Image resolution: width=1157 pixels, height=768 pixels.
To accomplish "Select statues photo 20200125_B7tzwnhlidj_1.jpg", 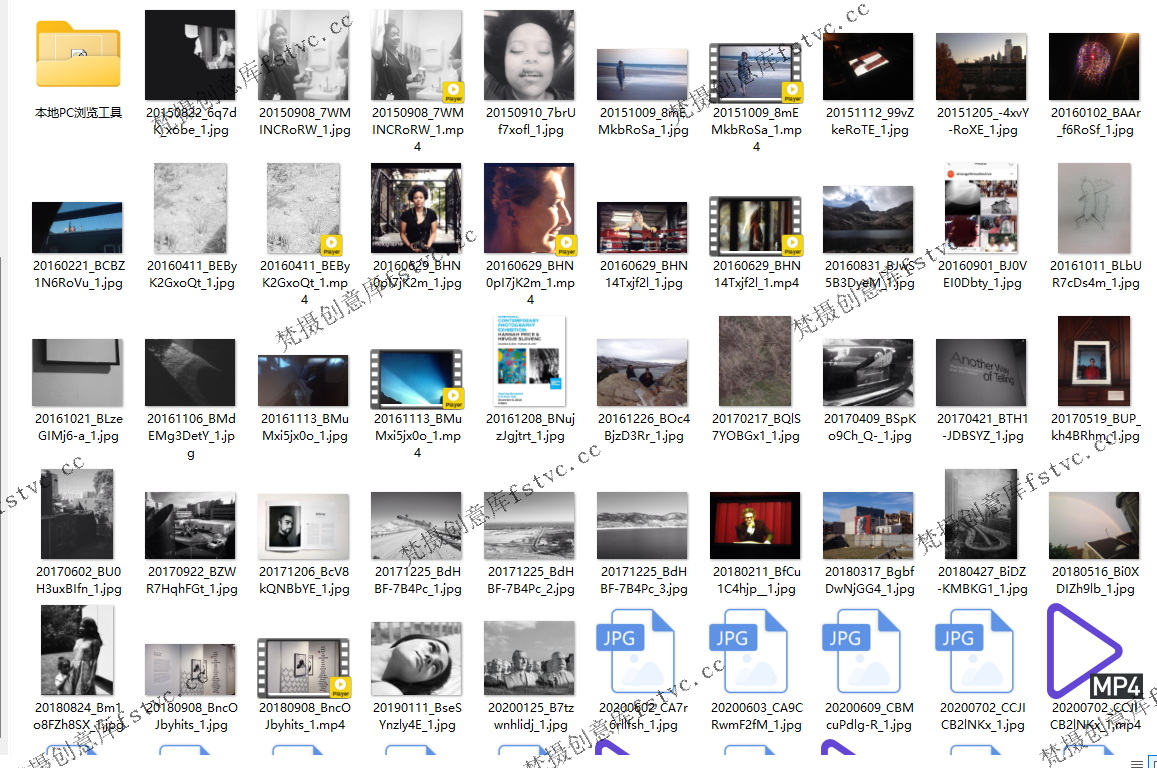I will [x=529, y=658].
